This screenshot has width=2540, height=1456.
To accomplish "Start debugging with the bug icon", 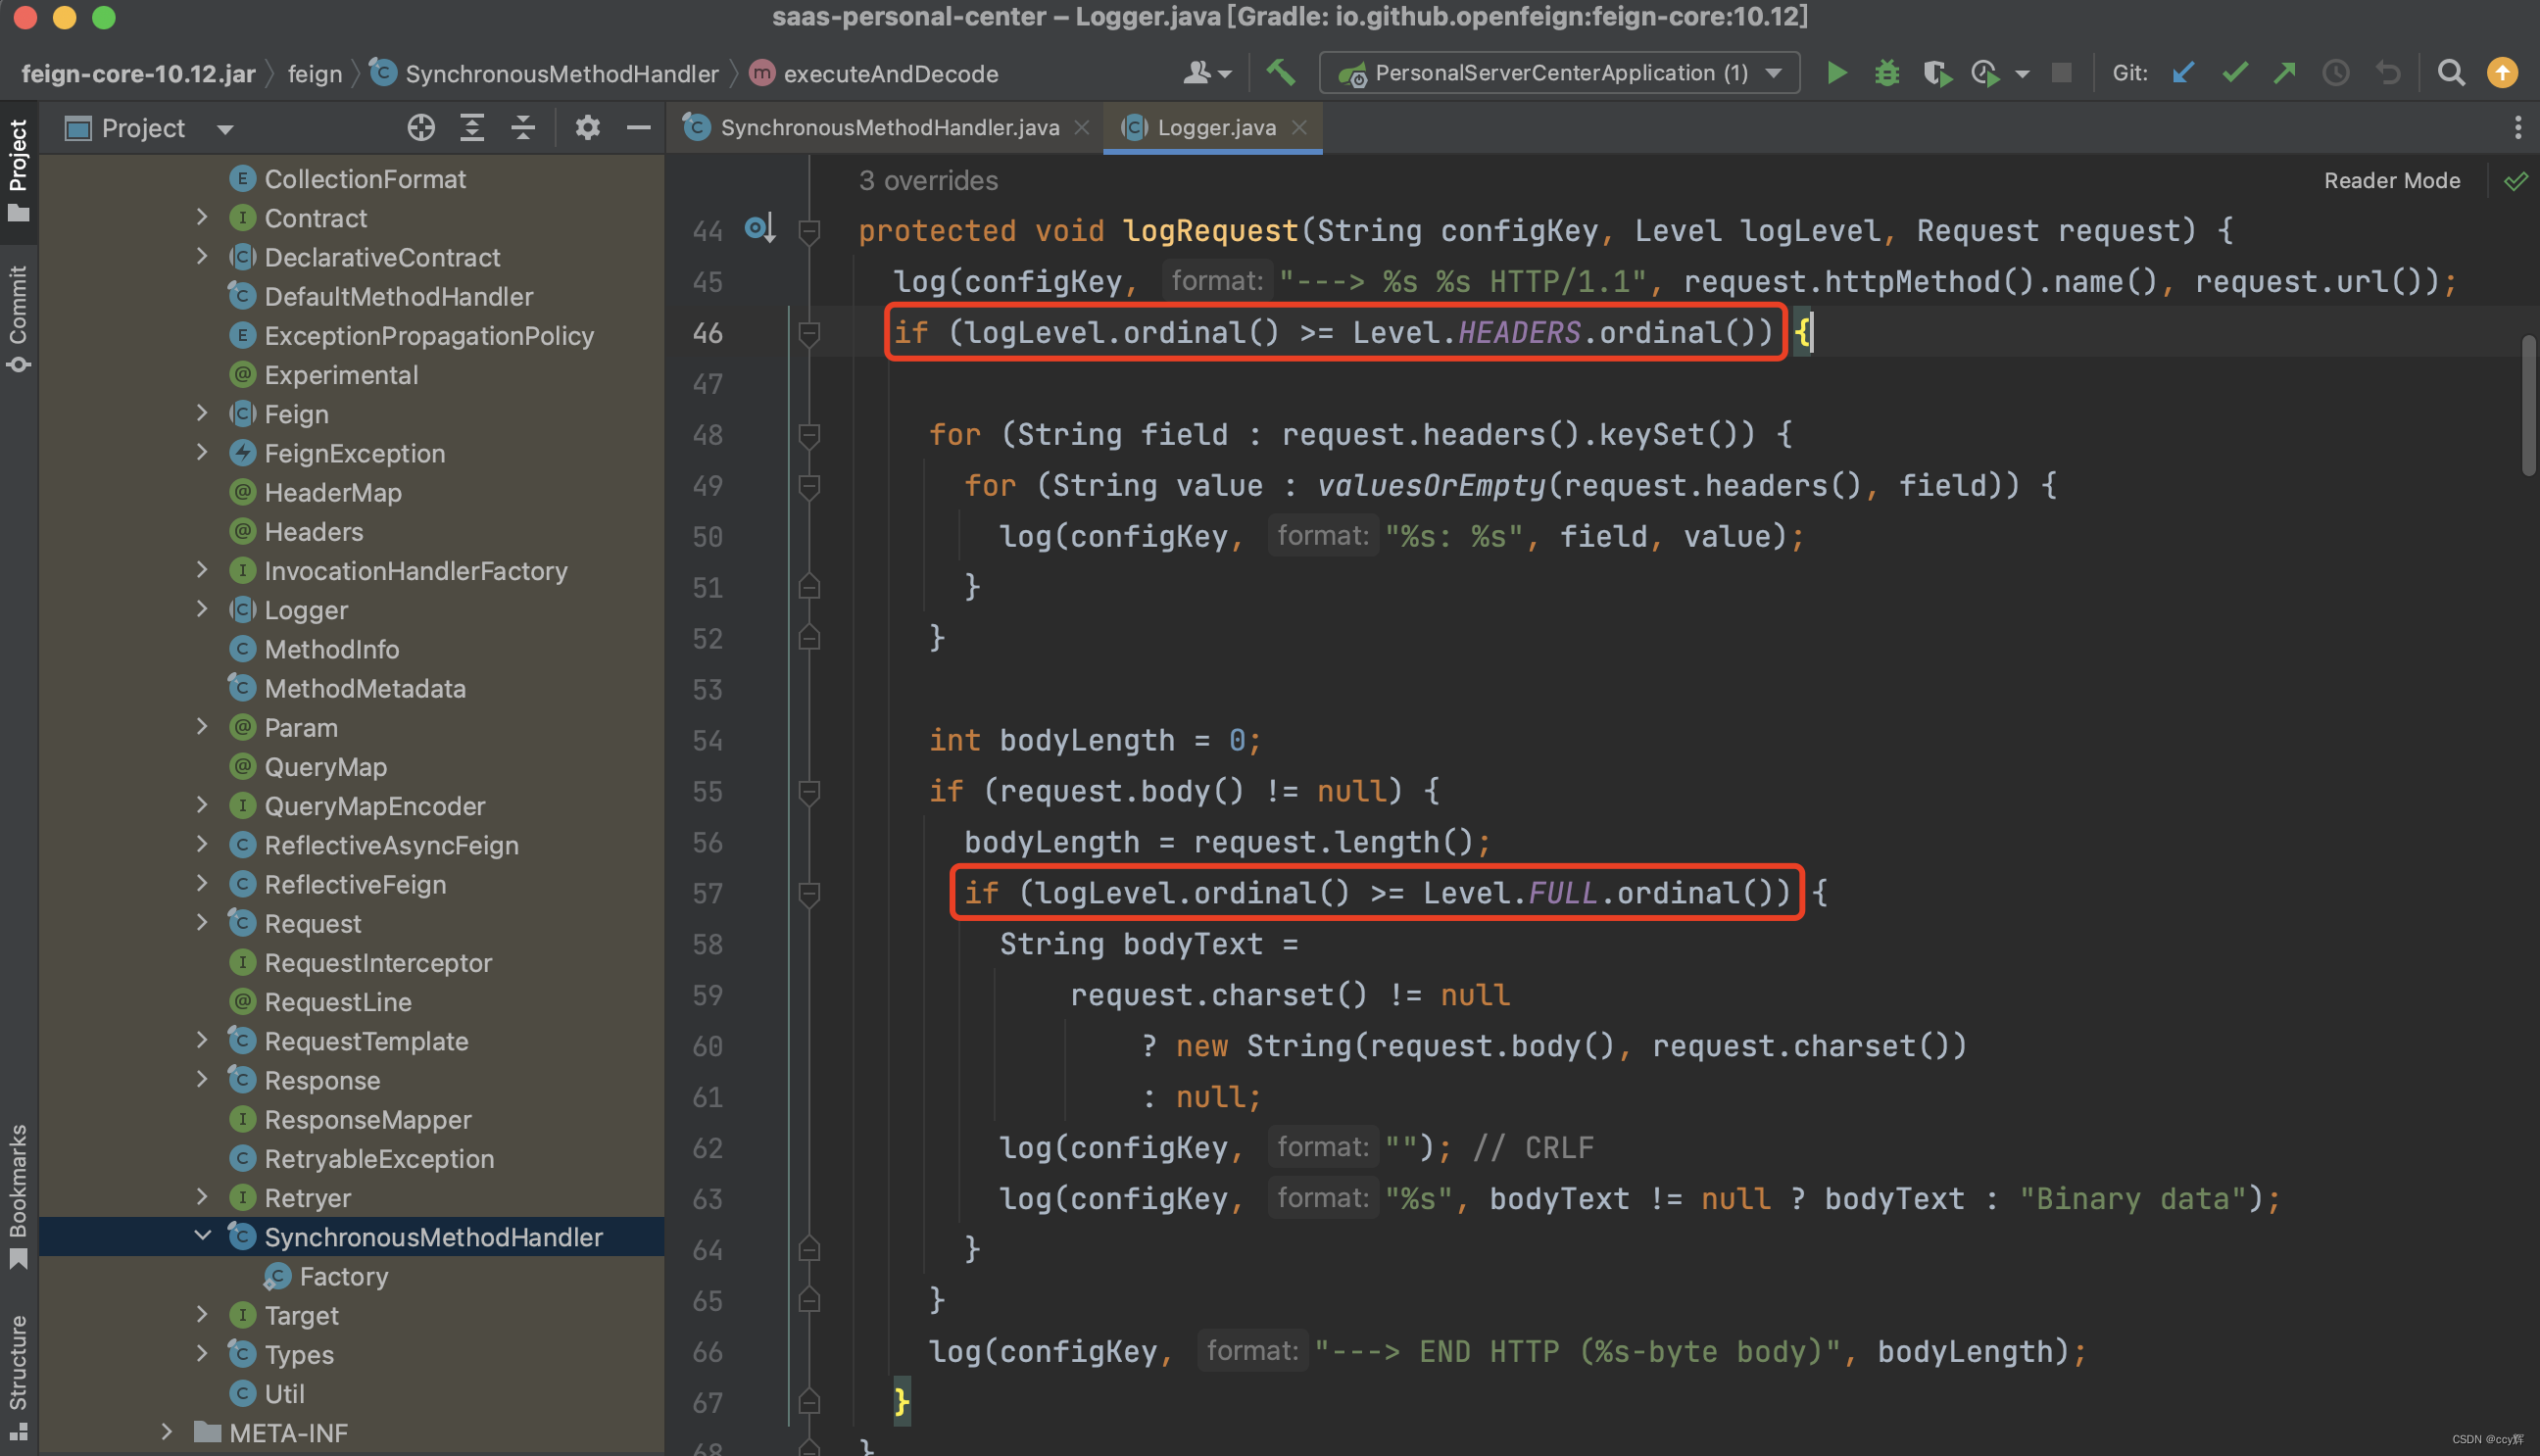I will tap(1886, 73).
